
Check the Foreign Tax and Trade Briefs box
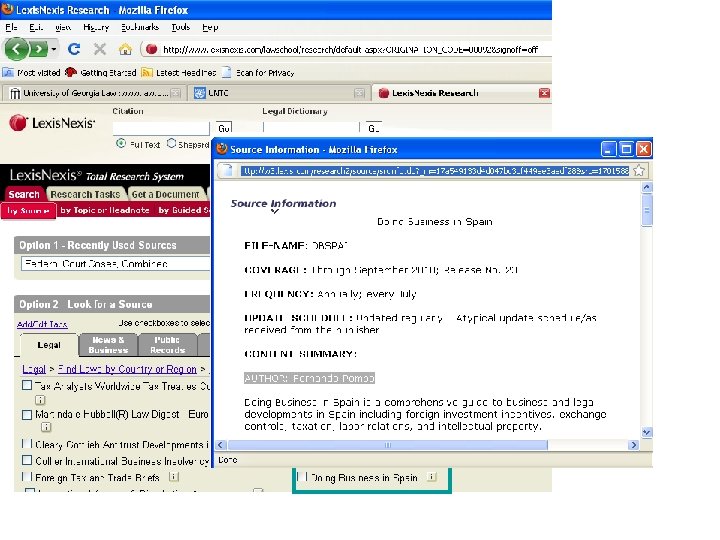tap(27, 477)
